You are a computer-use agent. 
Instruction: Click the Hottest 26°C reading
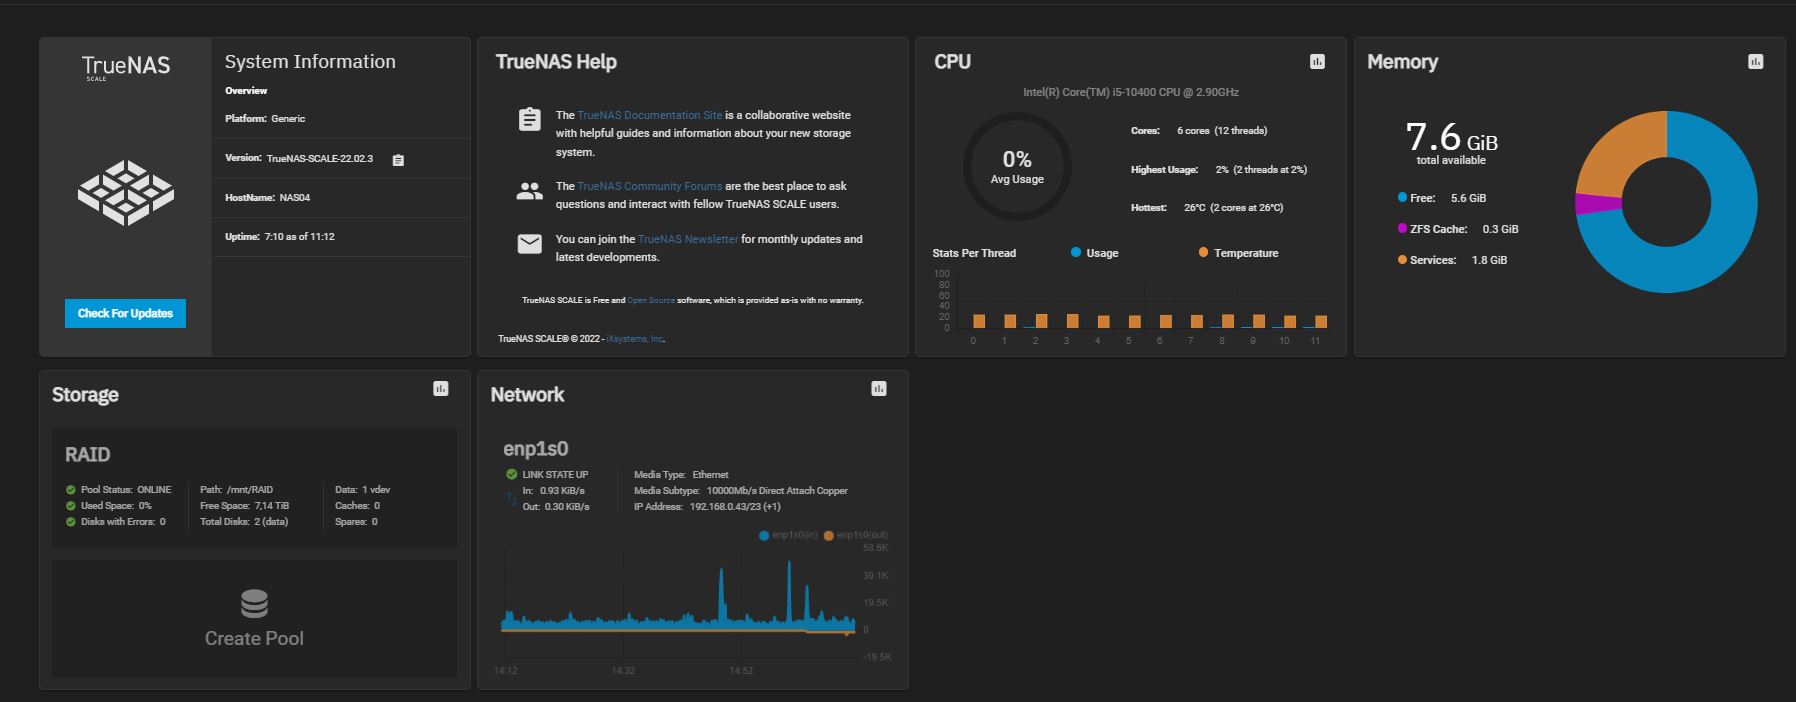[1207, 208]
